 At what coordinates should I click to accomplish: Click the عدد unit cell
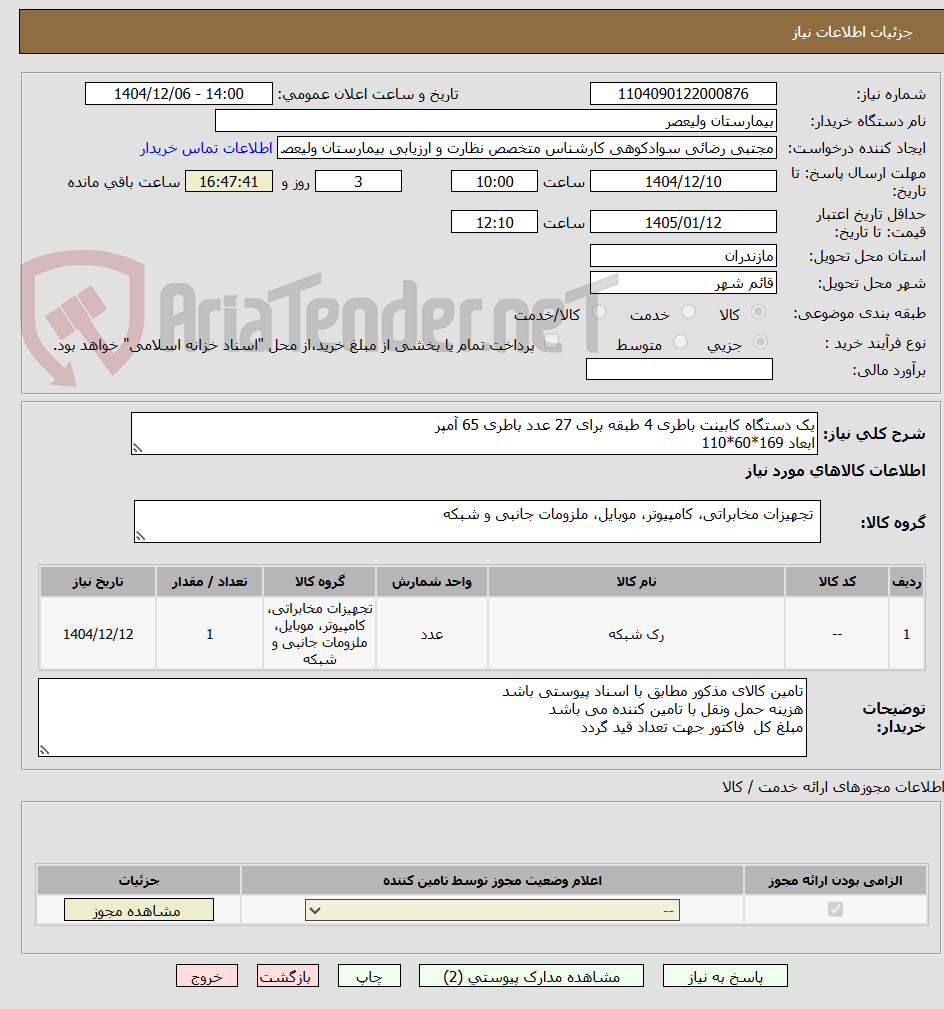coord(432,634)
